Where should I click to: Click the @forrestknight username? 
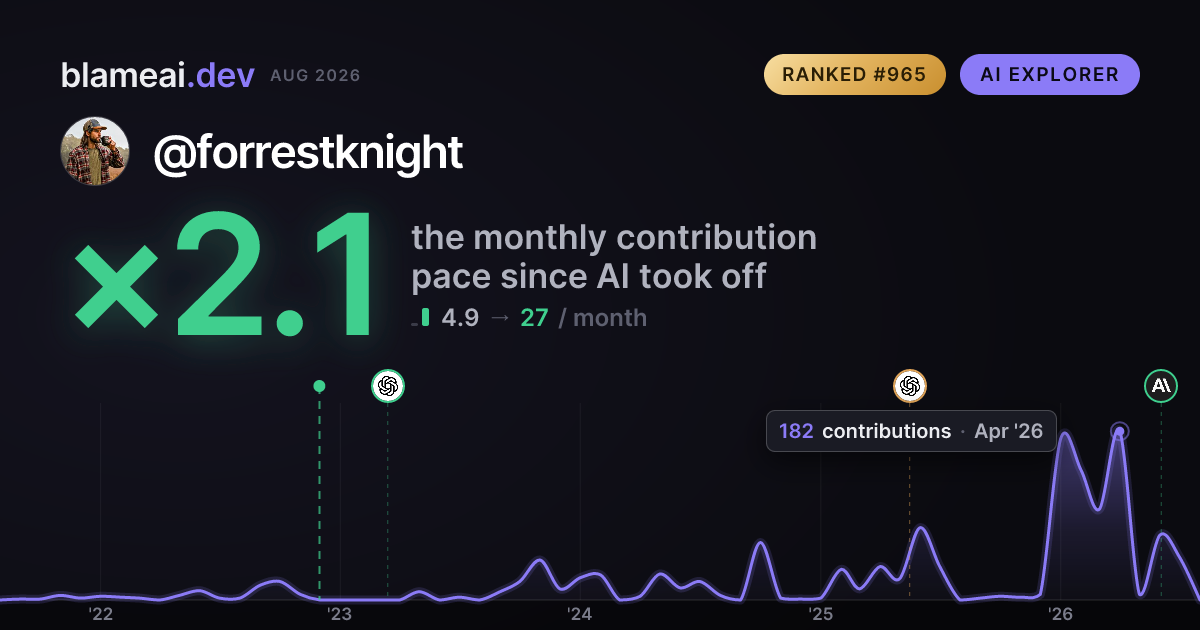coord(308,153)
